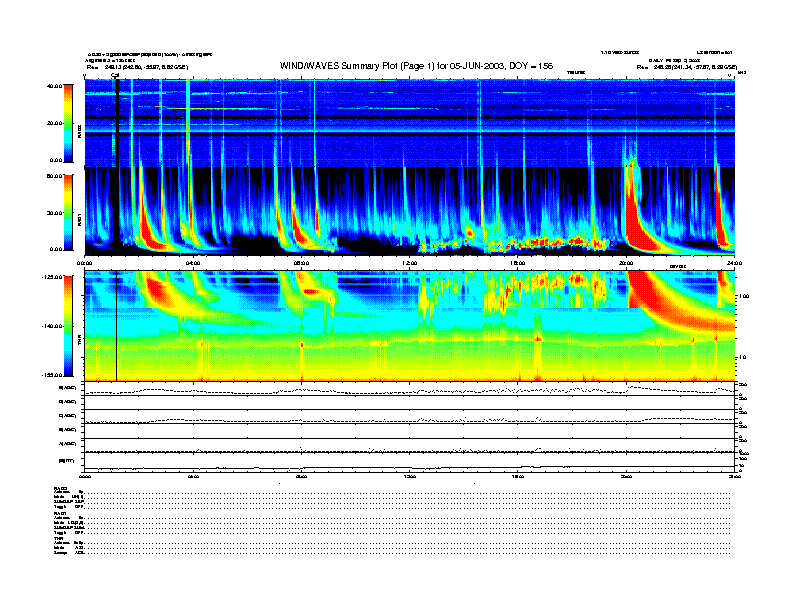Image resolution: width=792 pixels, height=612 pixels.
Task: Click the top dashed line plot panel
Action: tap(409, 389)
